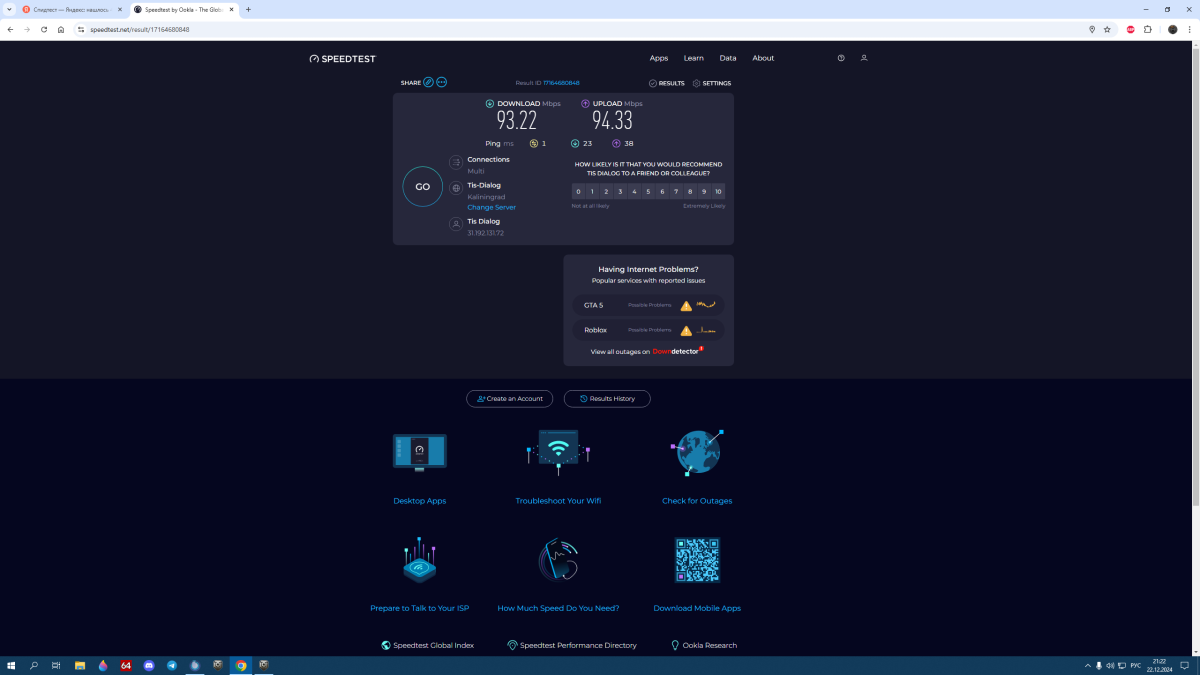Click the Change Server link
Viewport: 1200px width, 675px height.
point(491,207)
